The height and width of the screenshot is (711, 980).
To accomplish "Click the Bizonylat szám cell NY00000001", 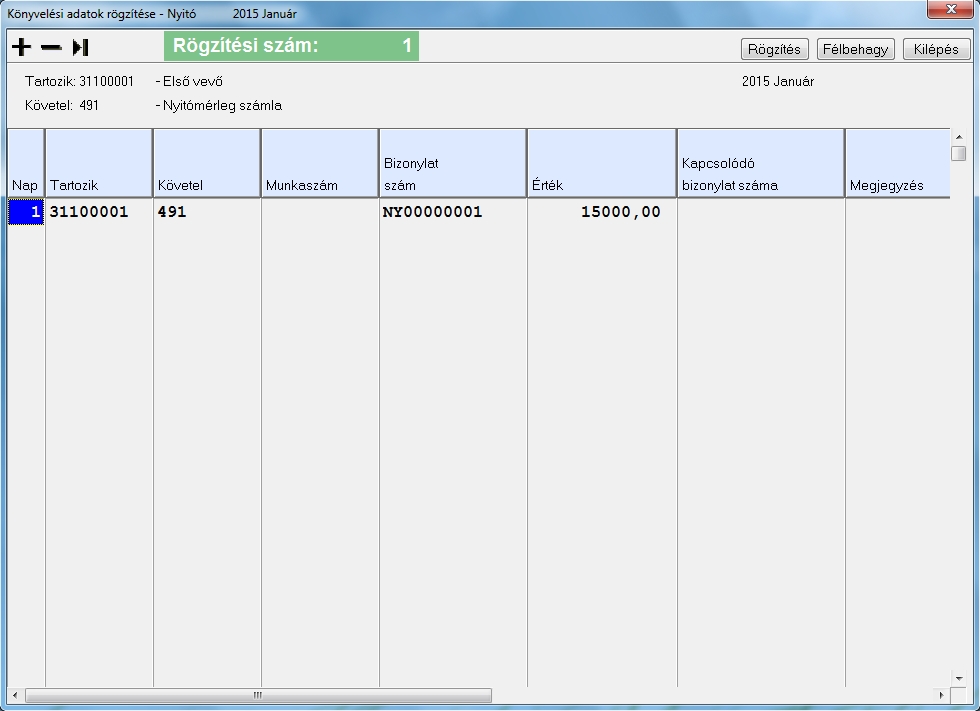I will pyautogui.click(x=452, y=212).
